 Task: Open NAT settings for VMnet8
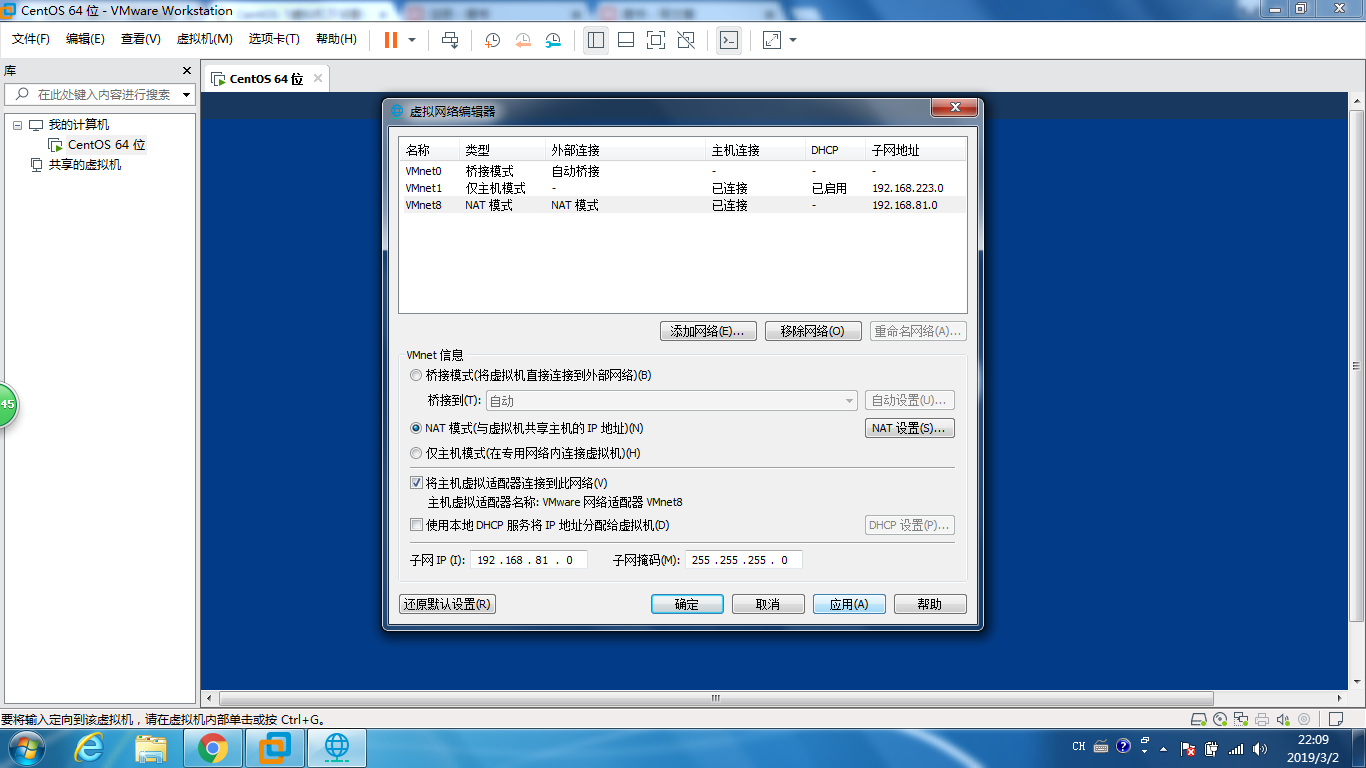click(x=909, y=427)
